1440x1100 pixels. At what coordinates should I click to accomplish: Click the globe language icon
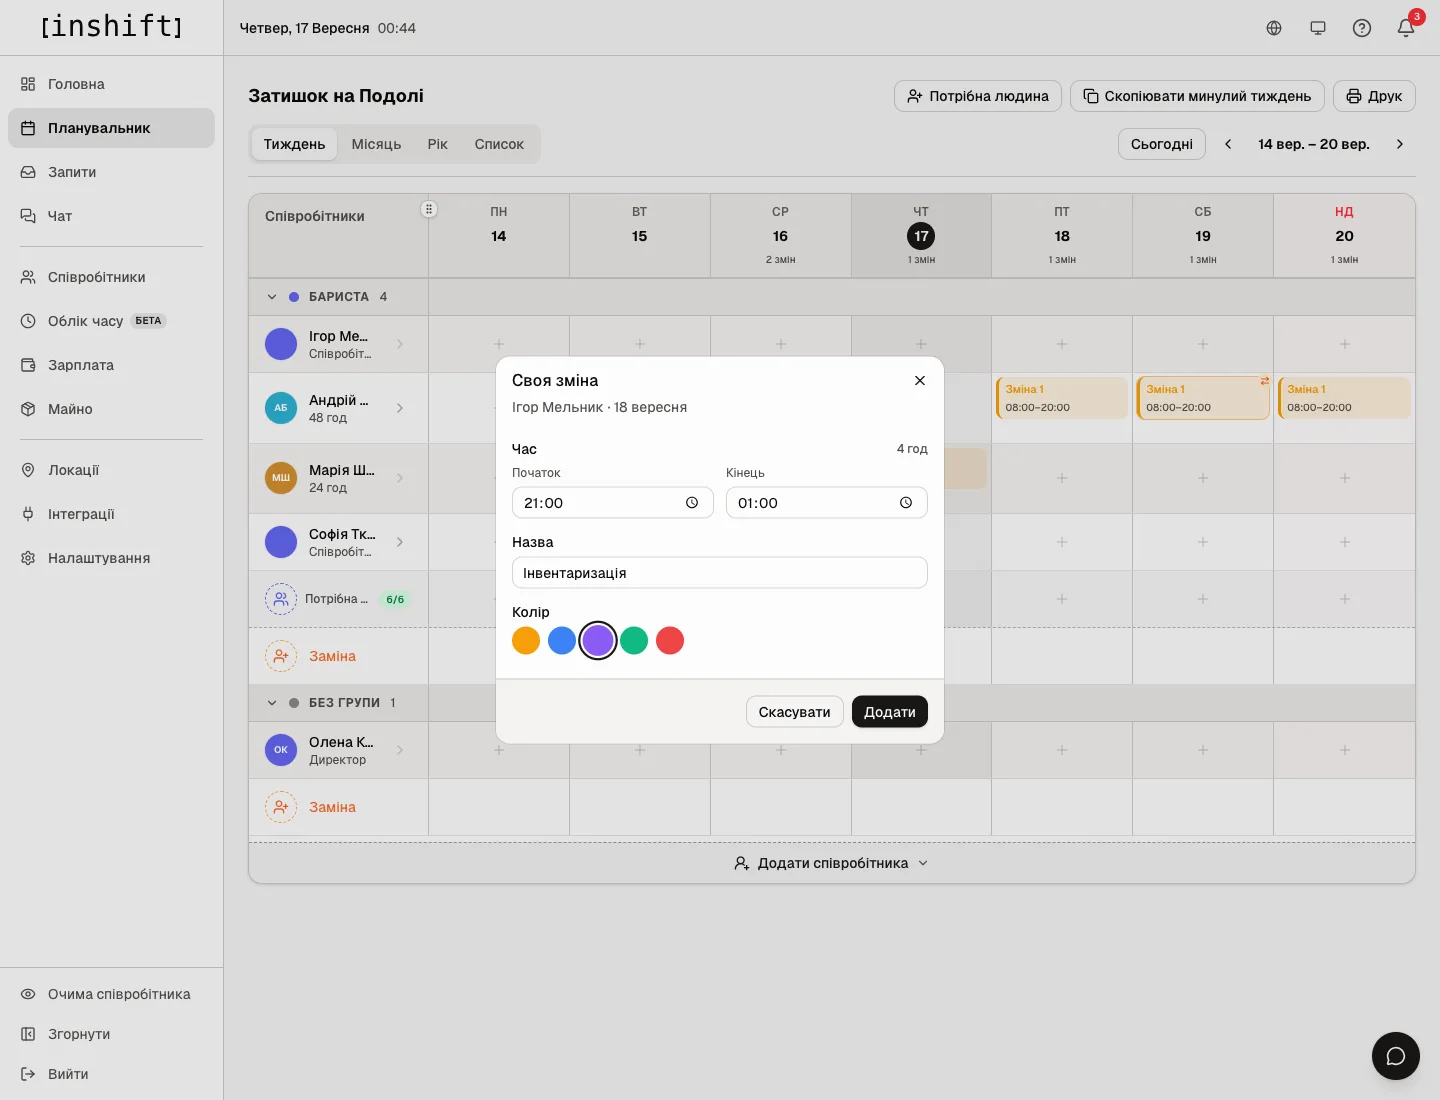point(1274,28)
